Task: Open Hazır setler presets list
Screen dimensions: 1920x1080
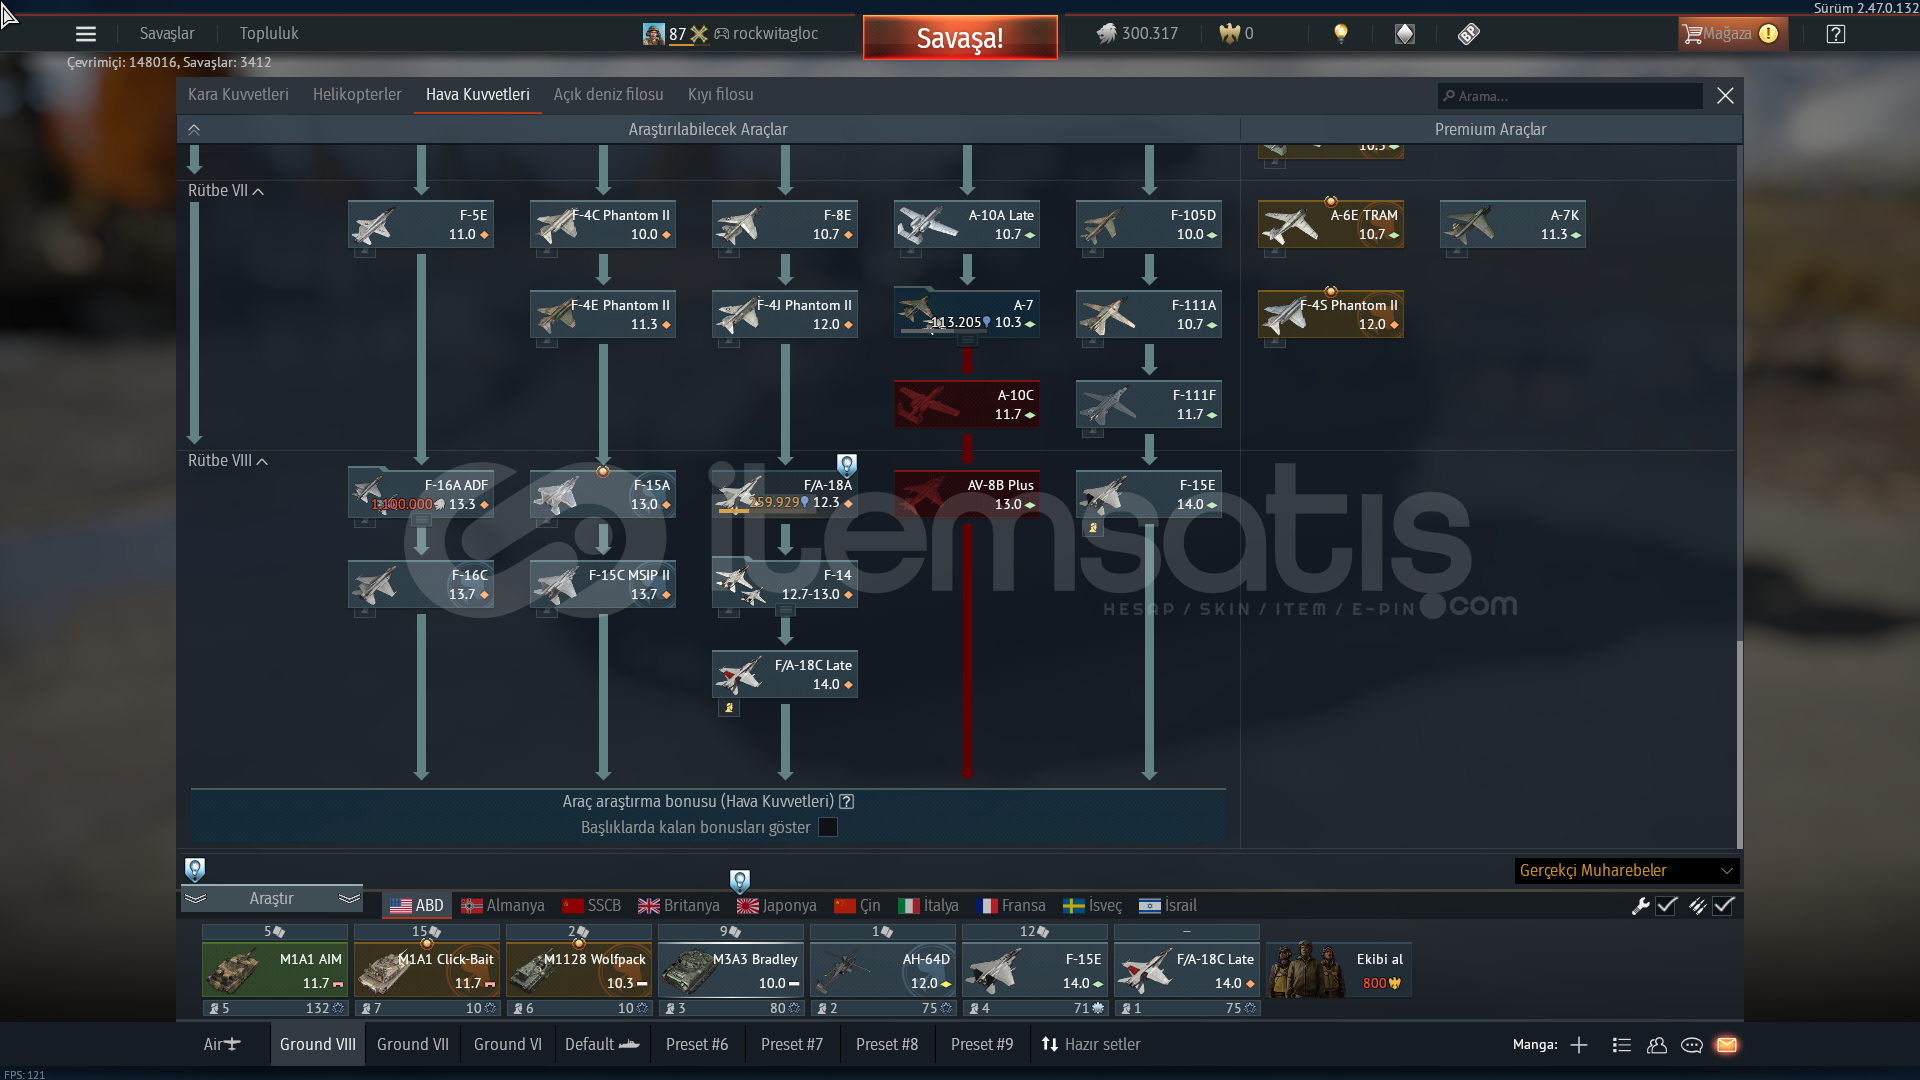Action: click(x=1091, y=1044)
